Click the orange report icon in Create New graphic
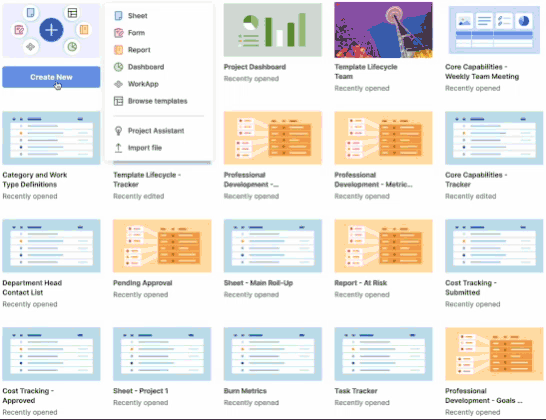This screenshot has width=546, height=420. 84,30
